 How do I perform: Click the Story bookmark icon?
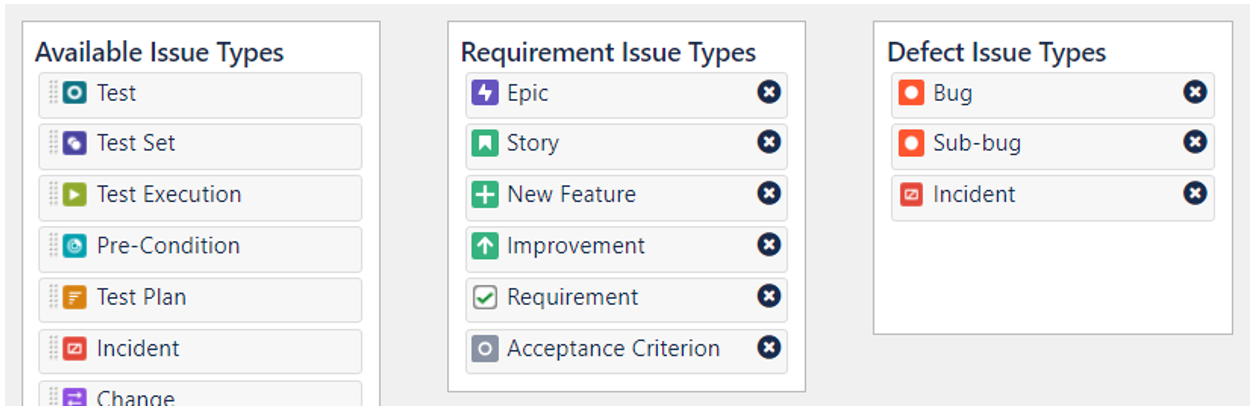484,144
